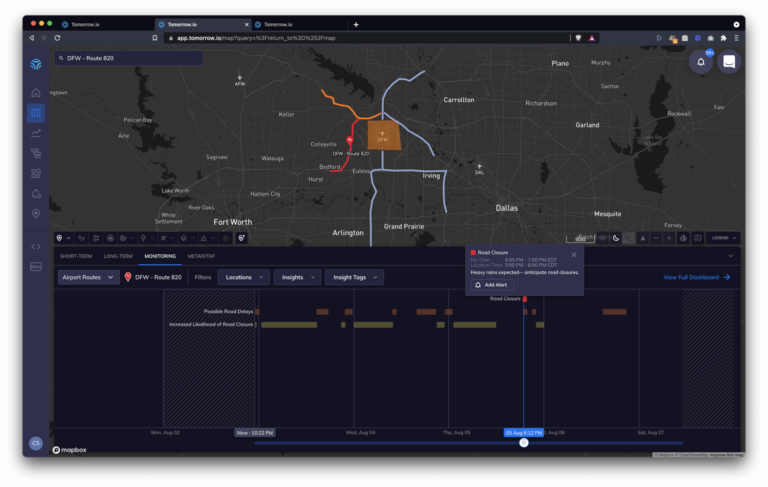
Task: Open the code brackets sidebar icon
Action: pos(36,246)
